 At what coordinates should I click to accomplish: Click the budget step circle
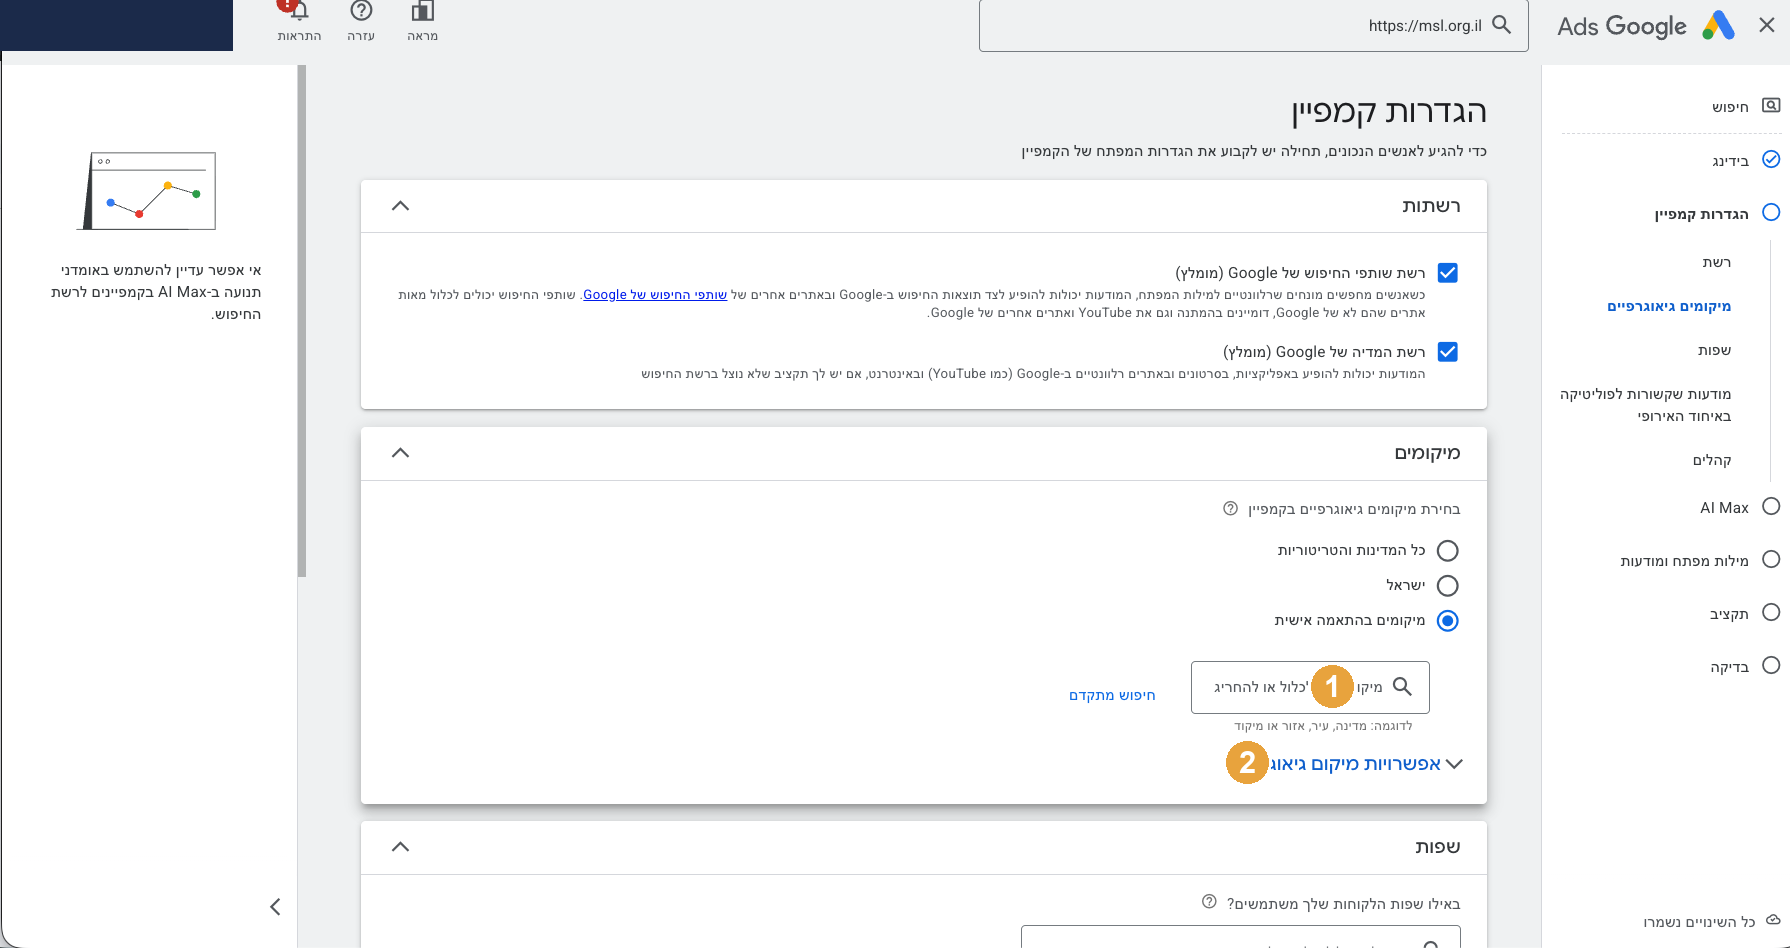click(1771, 612)
